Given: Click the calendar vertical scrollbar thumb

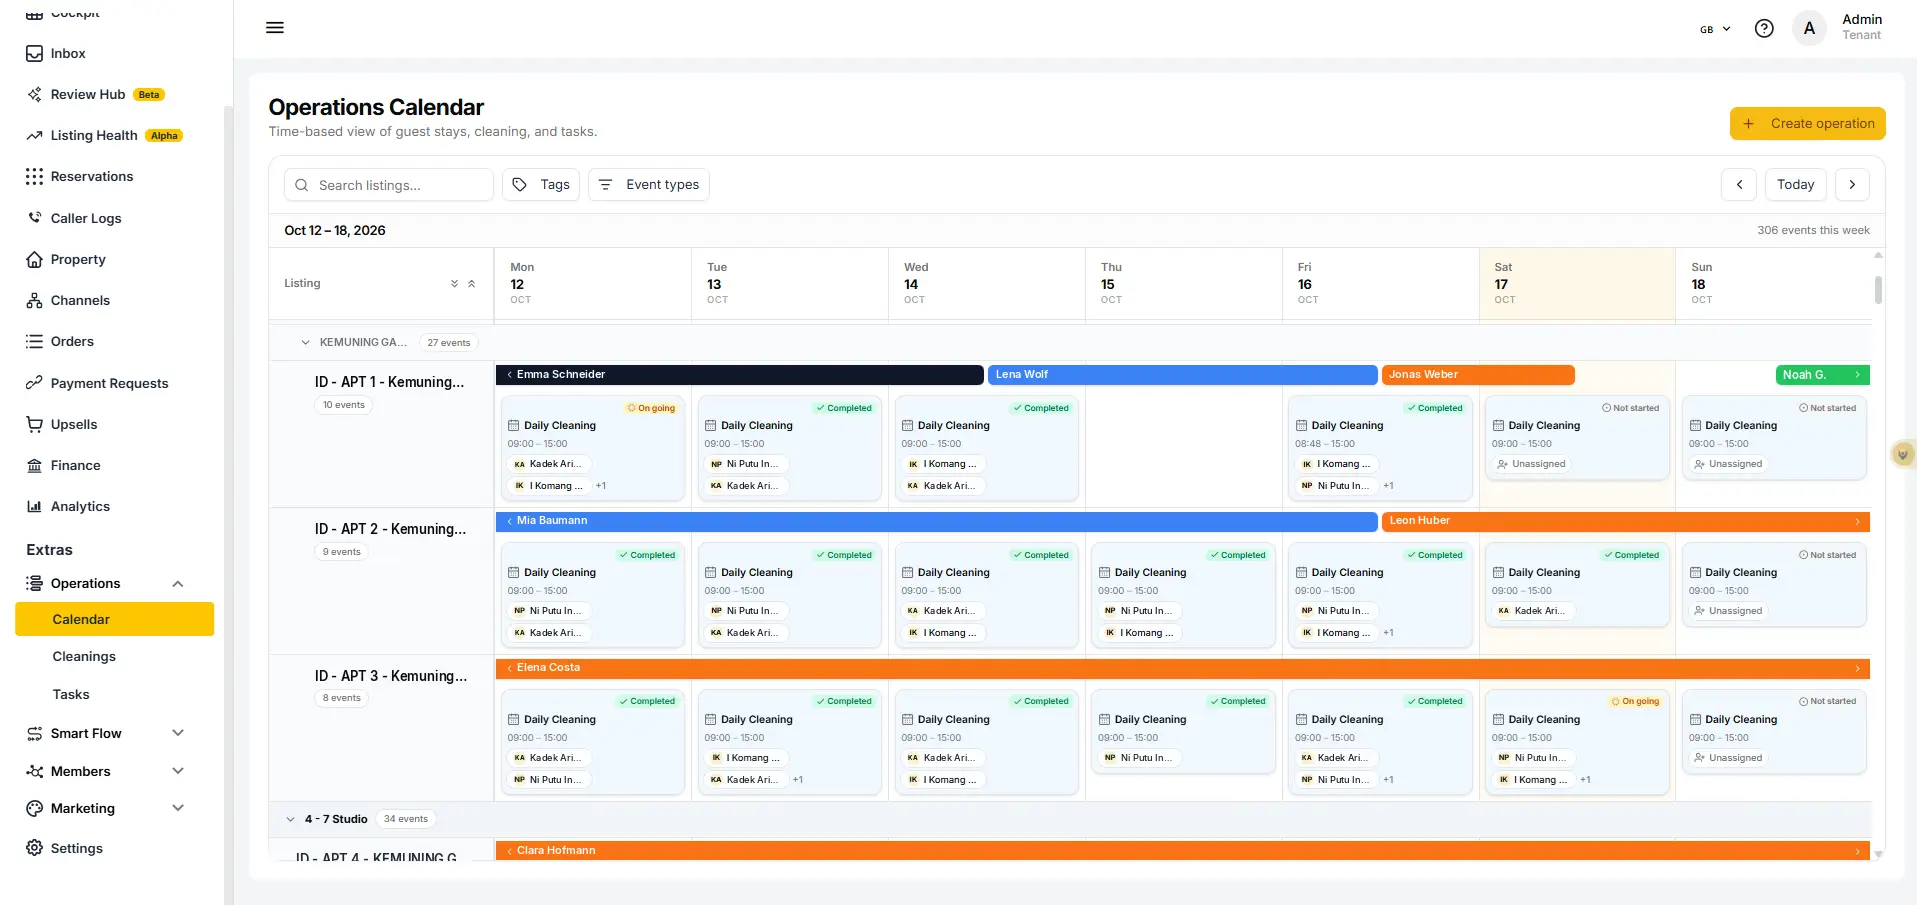Looking at the screenshot, I should 1878,290.
